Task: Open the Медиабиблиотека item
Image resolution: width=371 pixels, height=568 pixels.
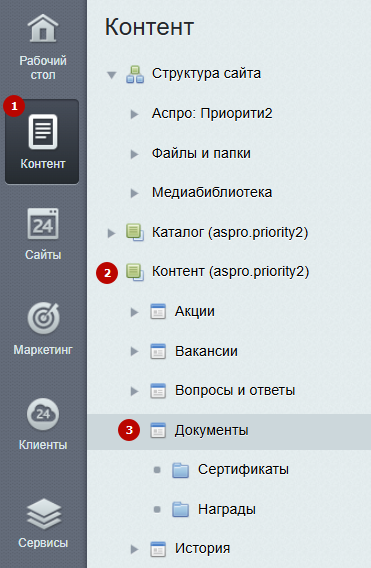Action: point(212,192)
